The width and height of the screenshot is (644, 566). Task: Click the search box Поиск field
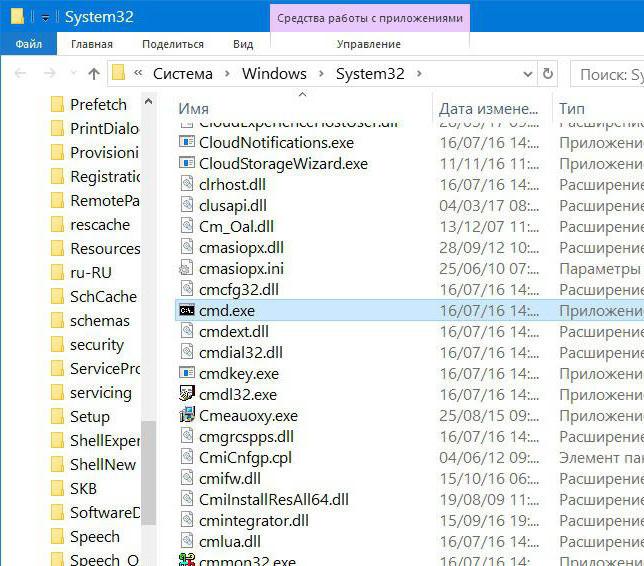(609, 74)
